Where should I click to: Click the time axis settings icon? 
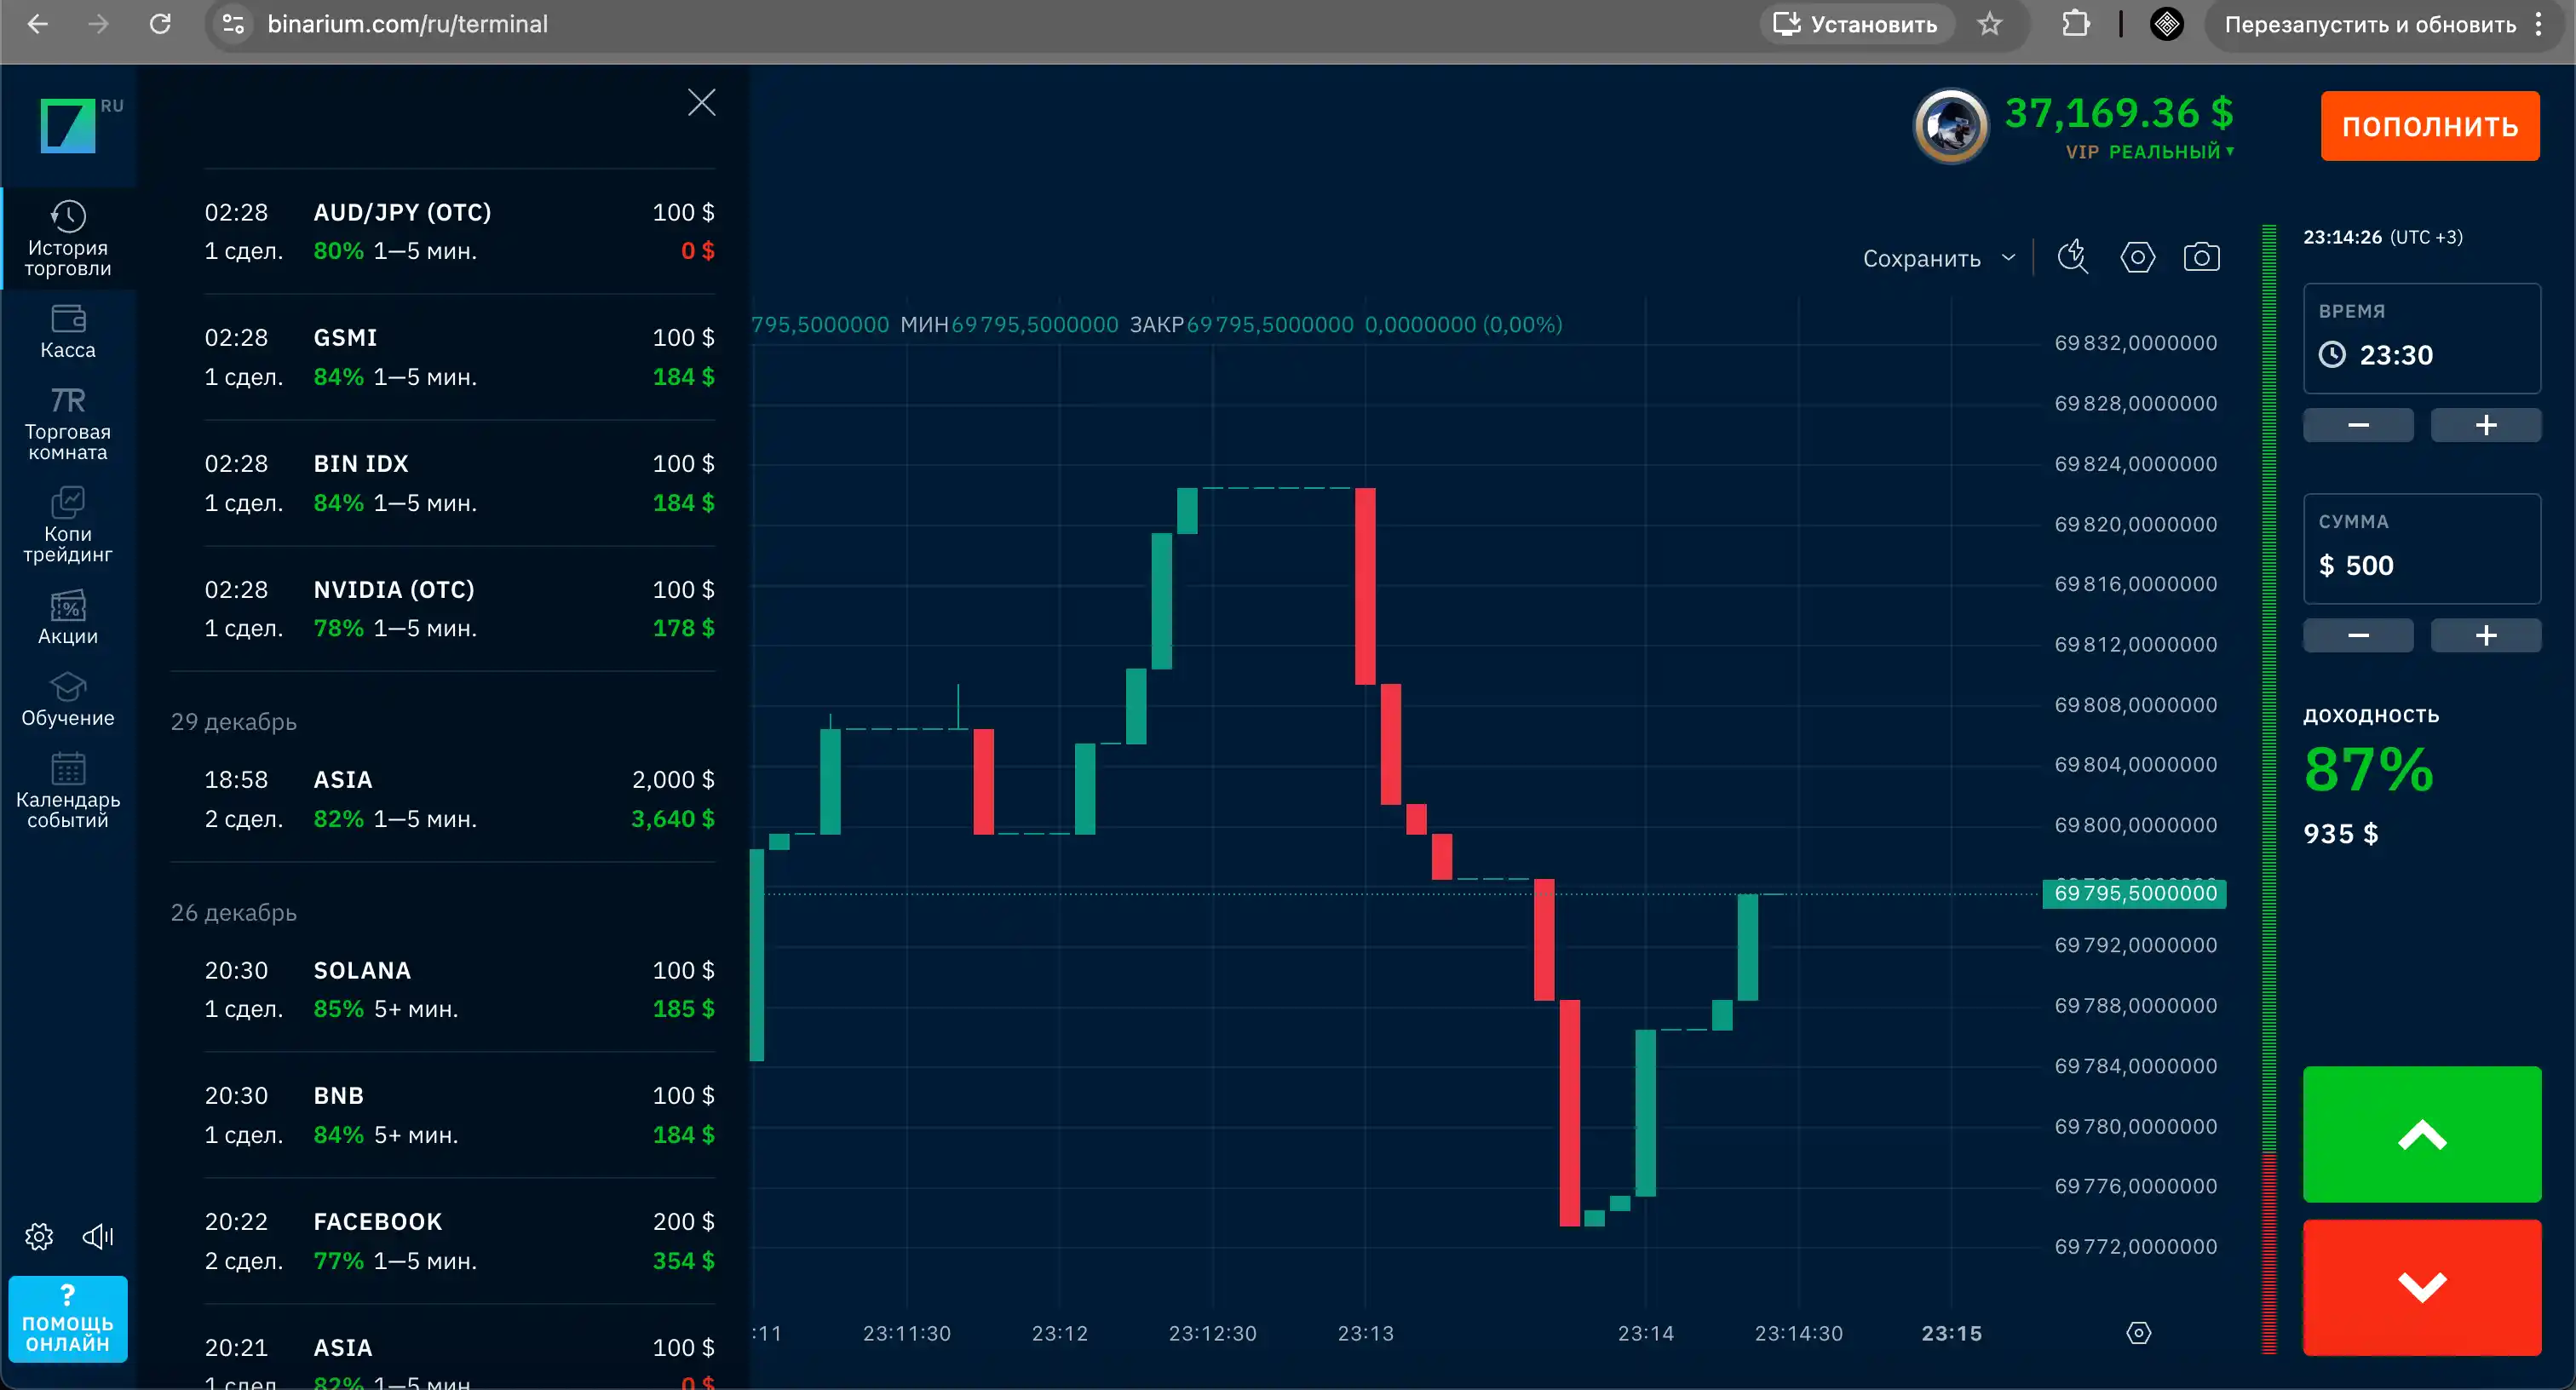[2139, 1333]
